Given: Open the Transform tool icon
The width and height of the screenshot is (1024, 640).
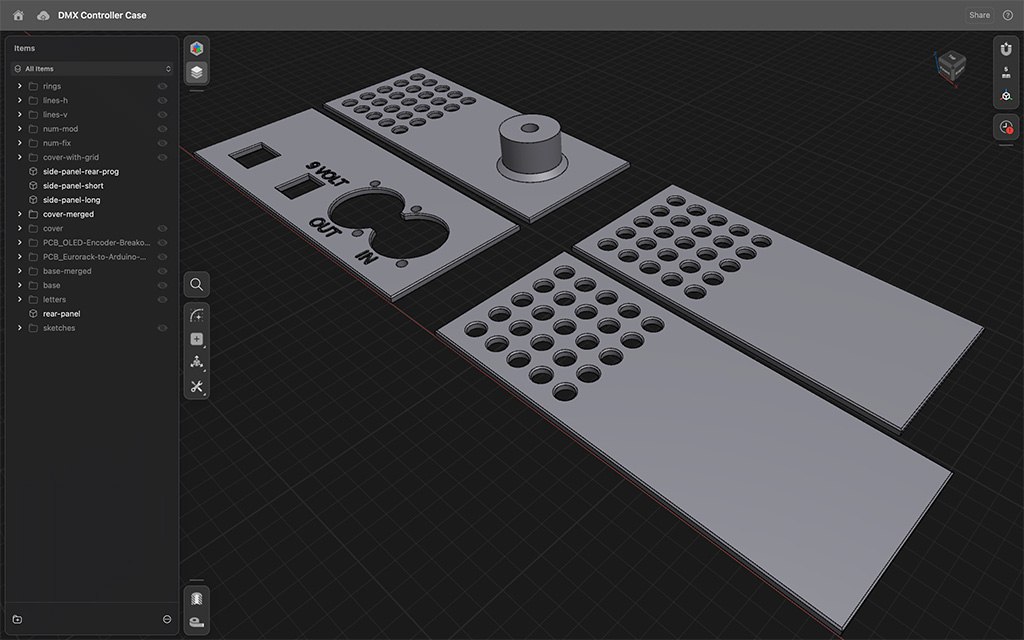Looking at the screenshot, I should pyautogui.click(x=197, y=362).
